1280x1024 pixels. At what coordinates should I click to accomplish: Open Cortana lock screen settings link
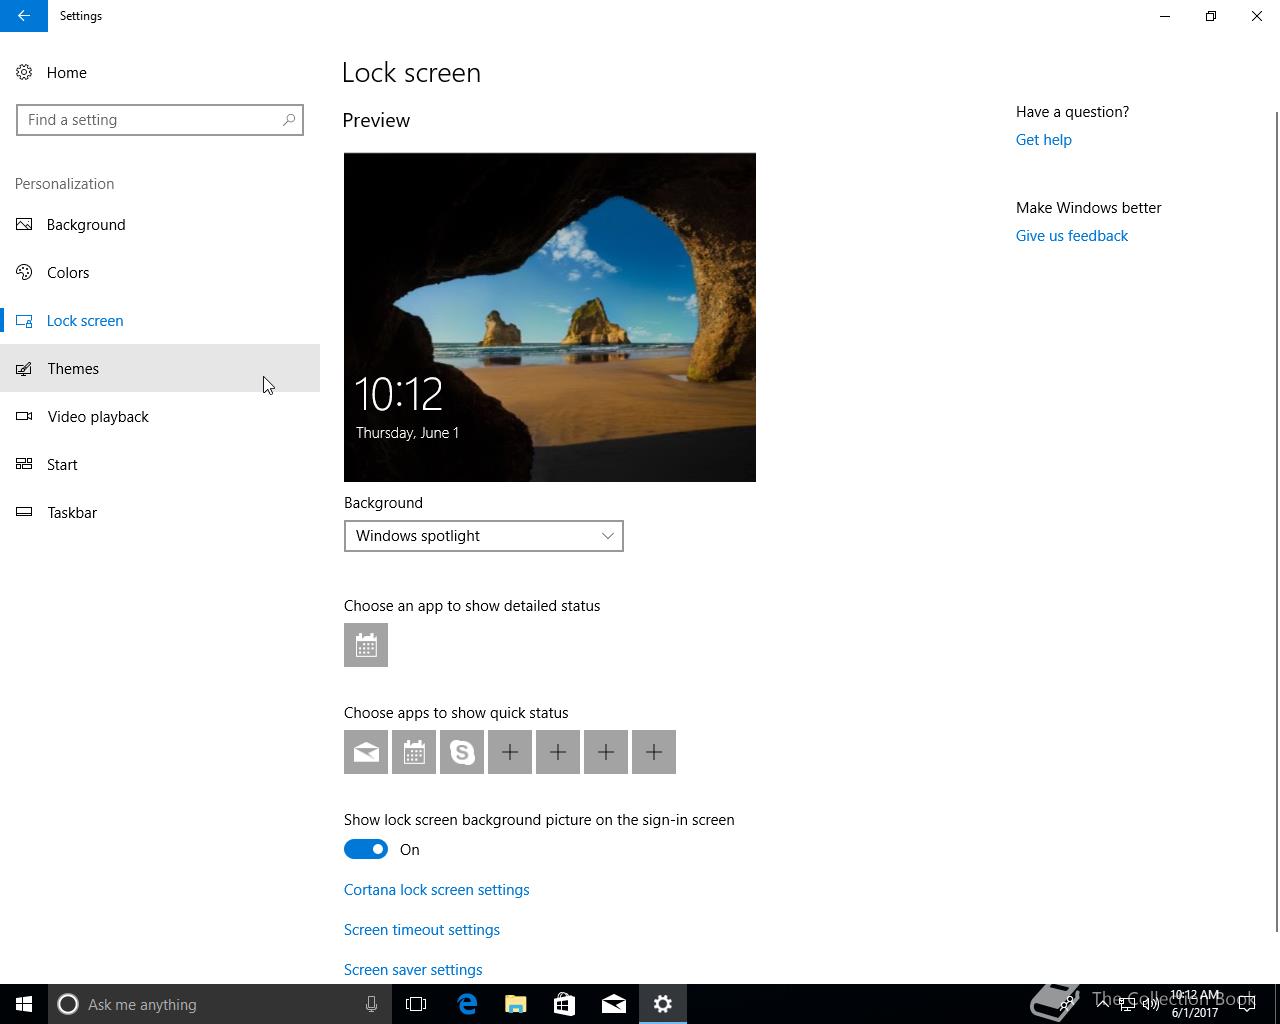click(437, 889)
